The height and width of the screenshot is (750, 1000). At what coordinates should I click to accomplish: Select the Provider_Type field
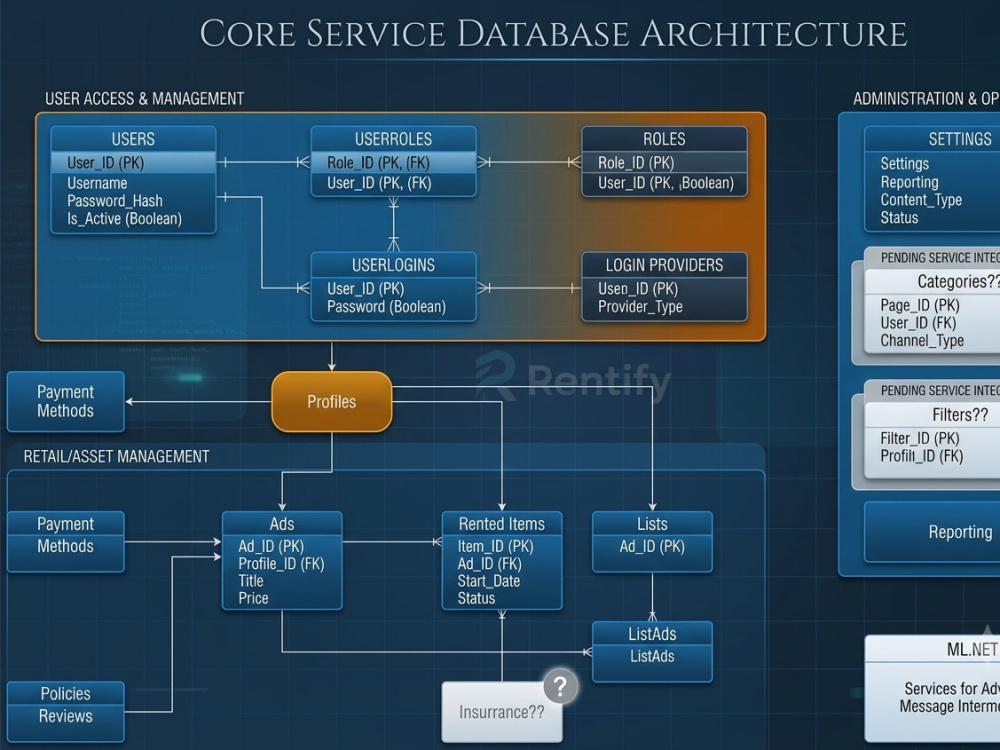coord(640,307)
